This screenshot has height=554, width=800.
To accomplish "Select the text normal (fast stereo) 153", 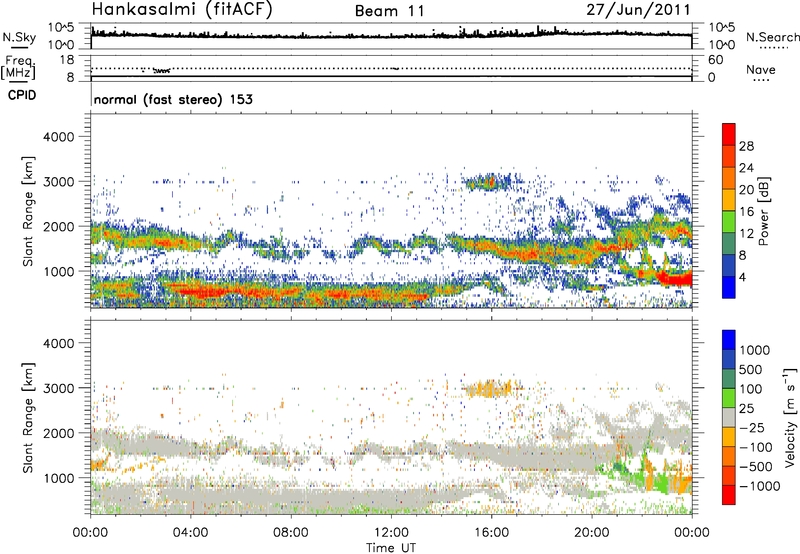I will coord(173,99).
